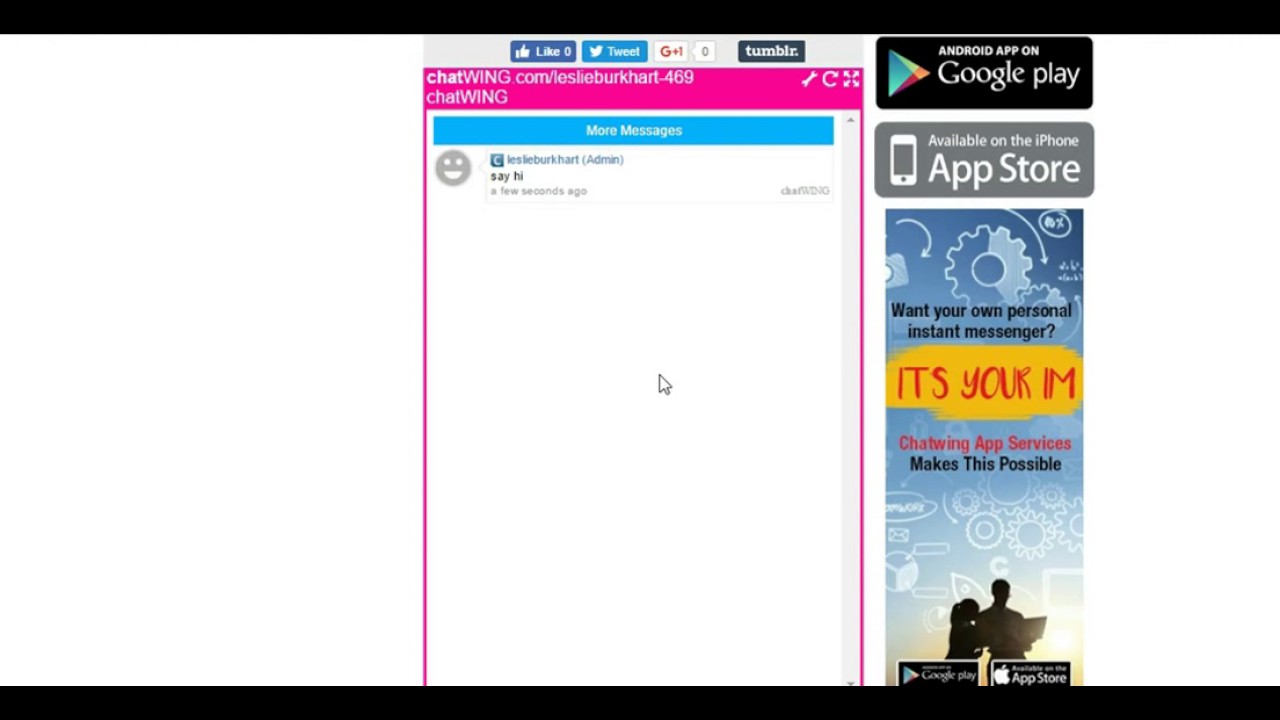Image resolution: width=1280 pixels, height=720 pixels.
Task: Open Android App on Google Play badge
Action: pyautogui.click(x=984, y=73)
